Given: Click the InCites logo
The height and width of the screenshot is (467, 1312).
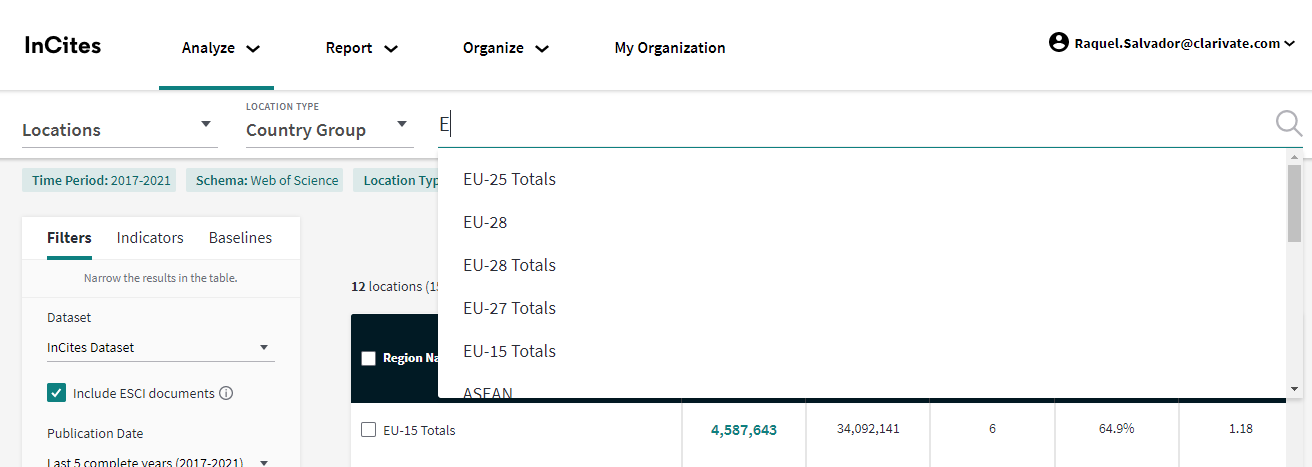Looking at the screenshot, I should [x=62, y=46].
